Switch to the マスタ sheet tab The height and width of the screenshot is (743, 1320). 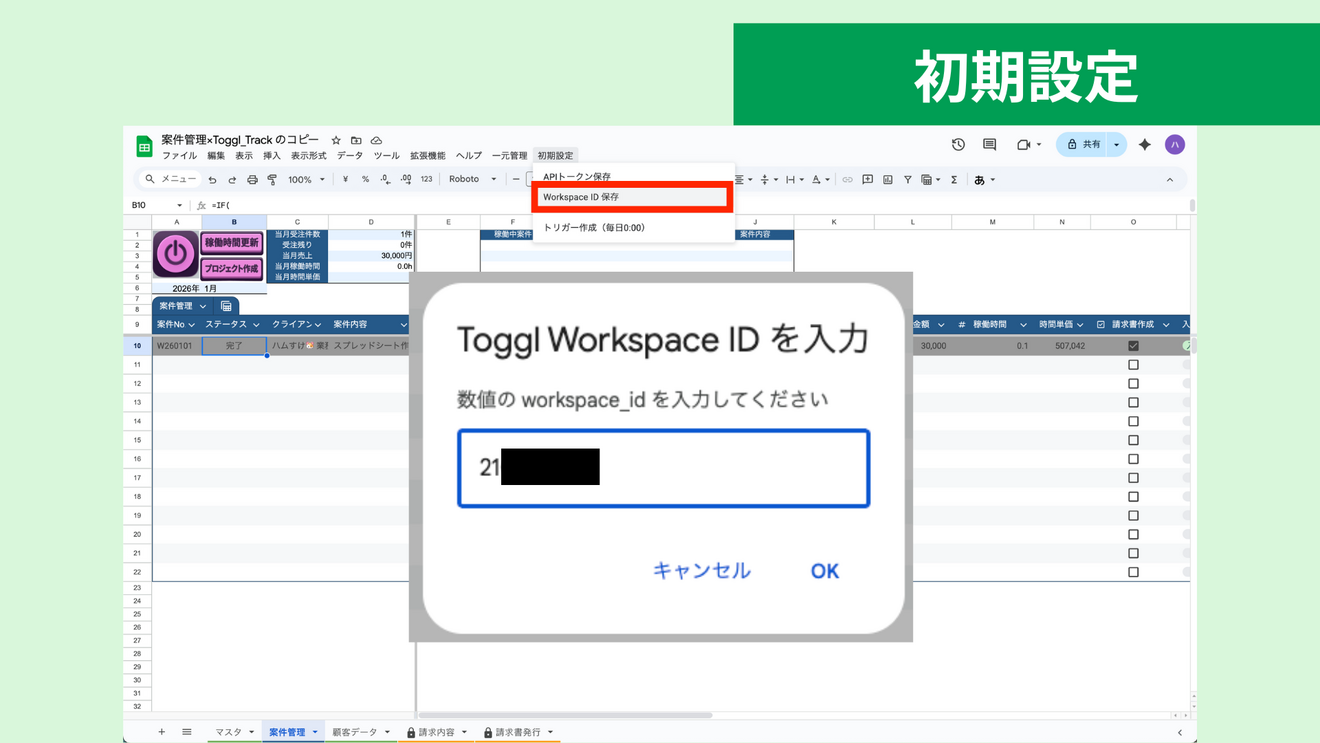click(228, 732)
